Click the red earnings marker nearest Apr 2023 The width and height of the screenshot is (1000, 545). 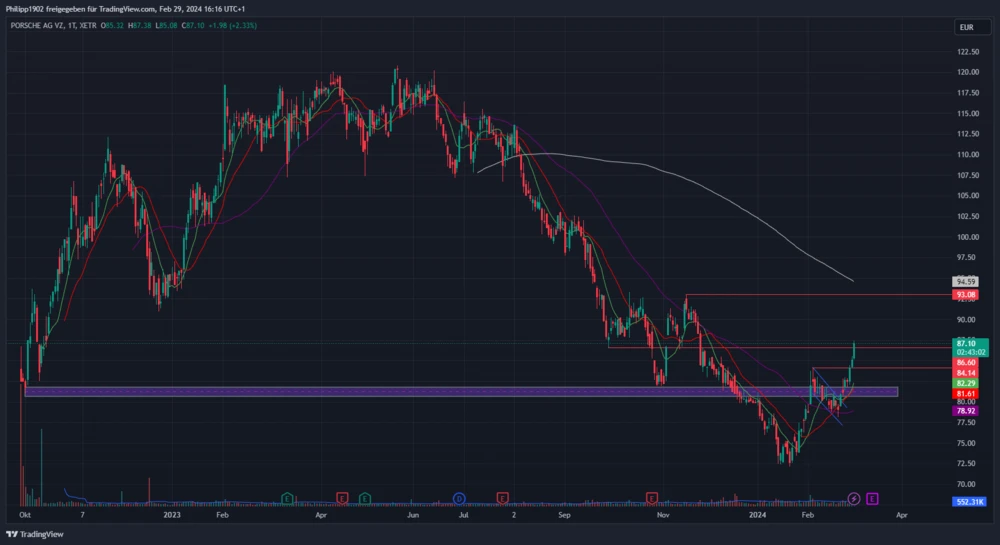click(x=343, y=497)
